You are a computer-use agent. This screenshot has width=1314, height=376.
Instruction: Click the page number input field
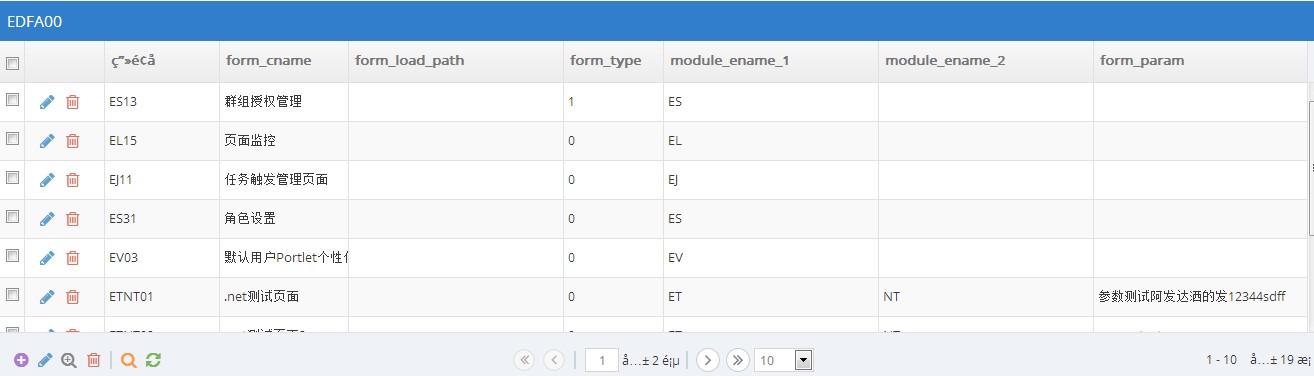[x=602, y=360]
